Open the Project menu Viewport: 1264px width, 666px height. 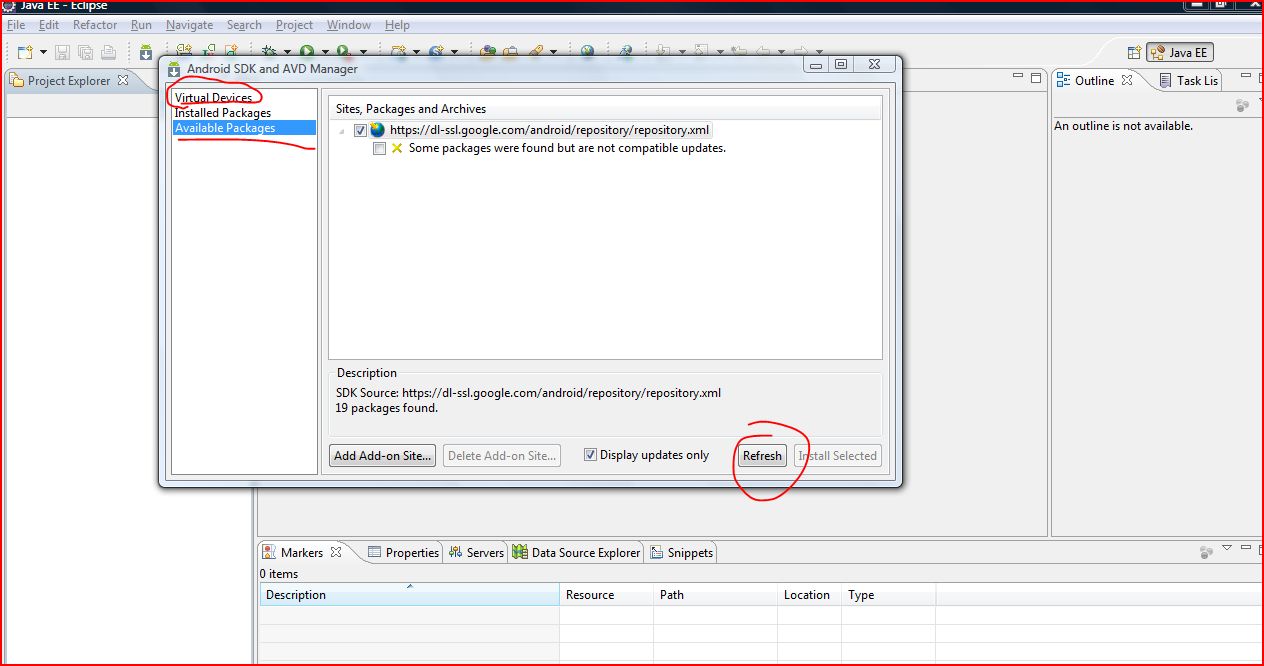[294, 25]
